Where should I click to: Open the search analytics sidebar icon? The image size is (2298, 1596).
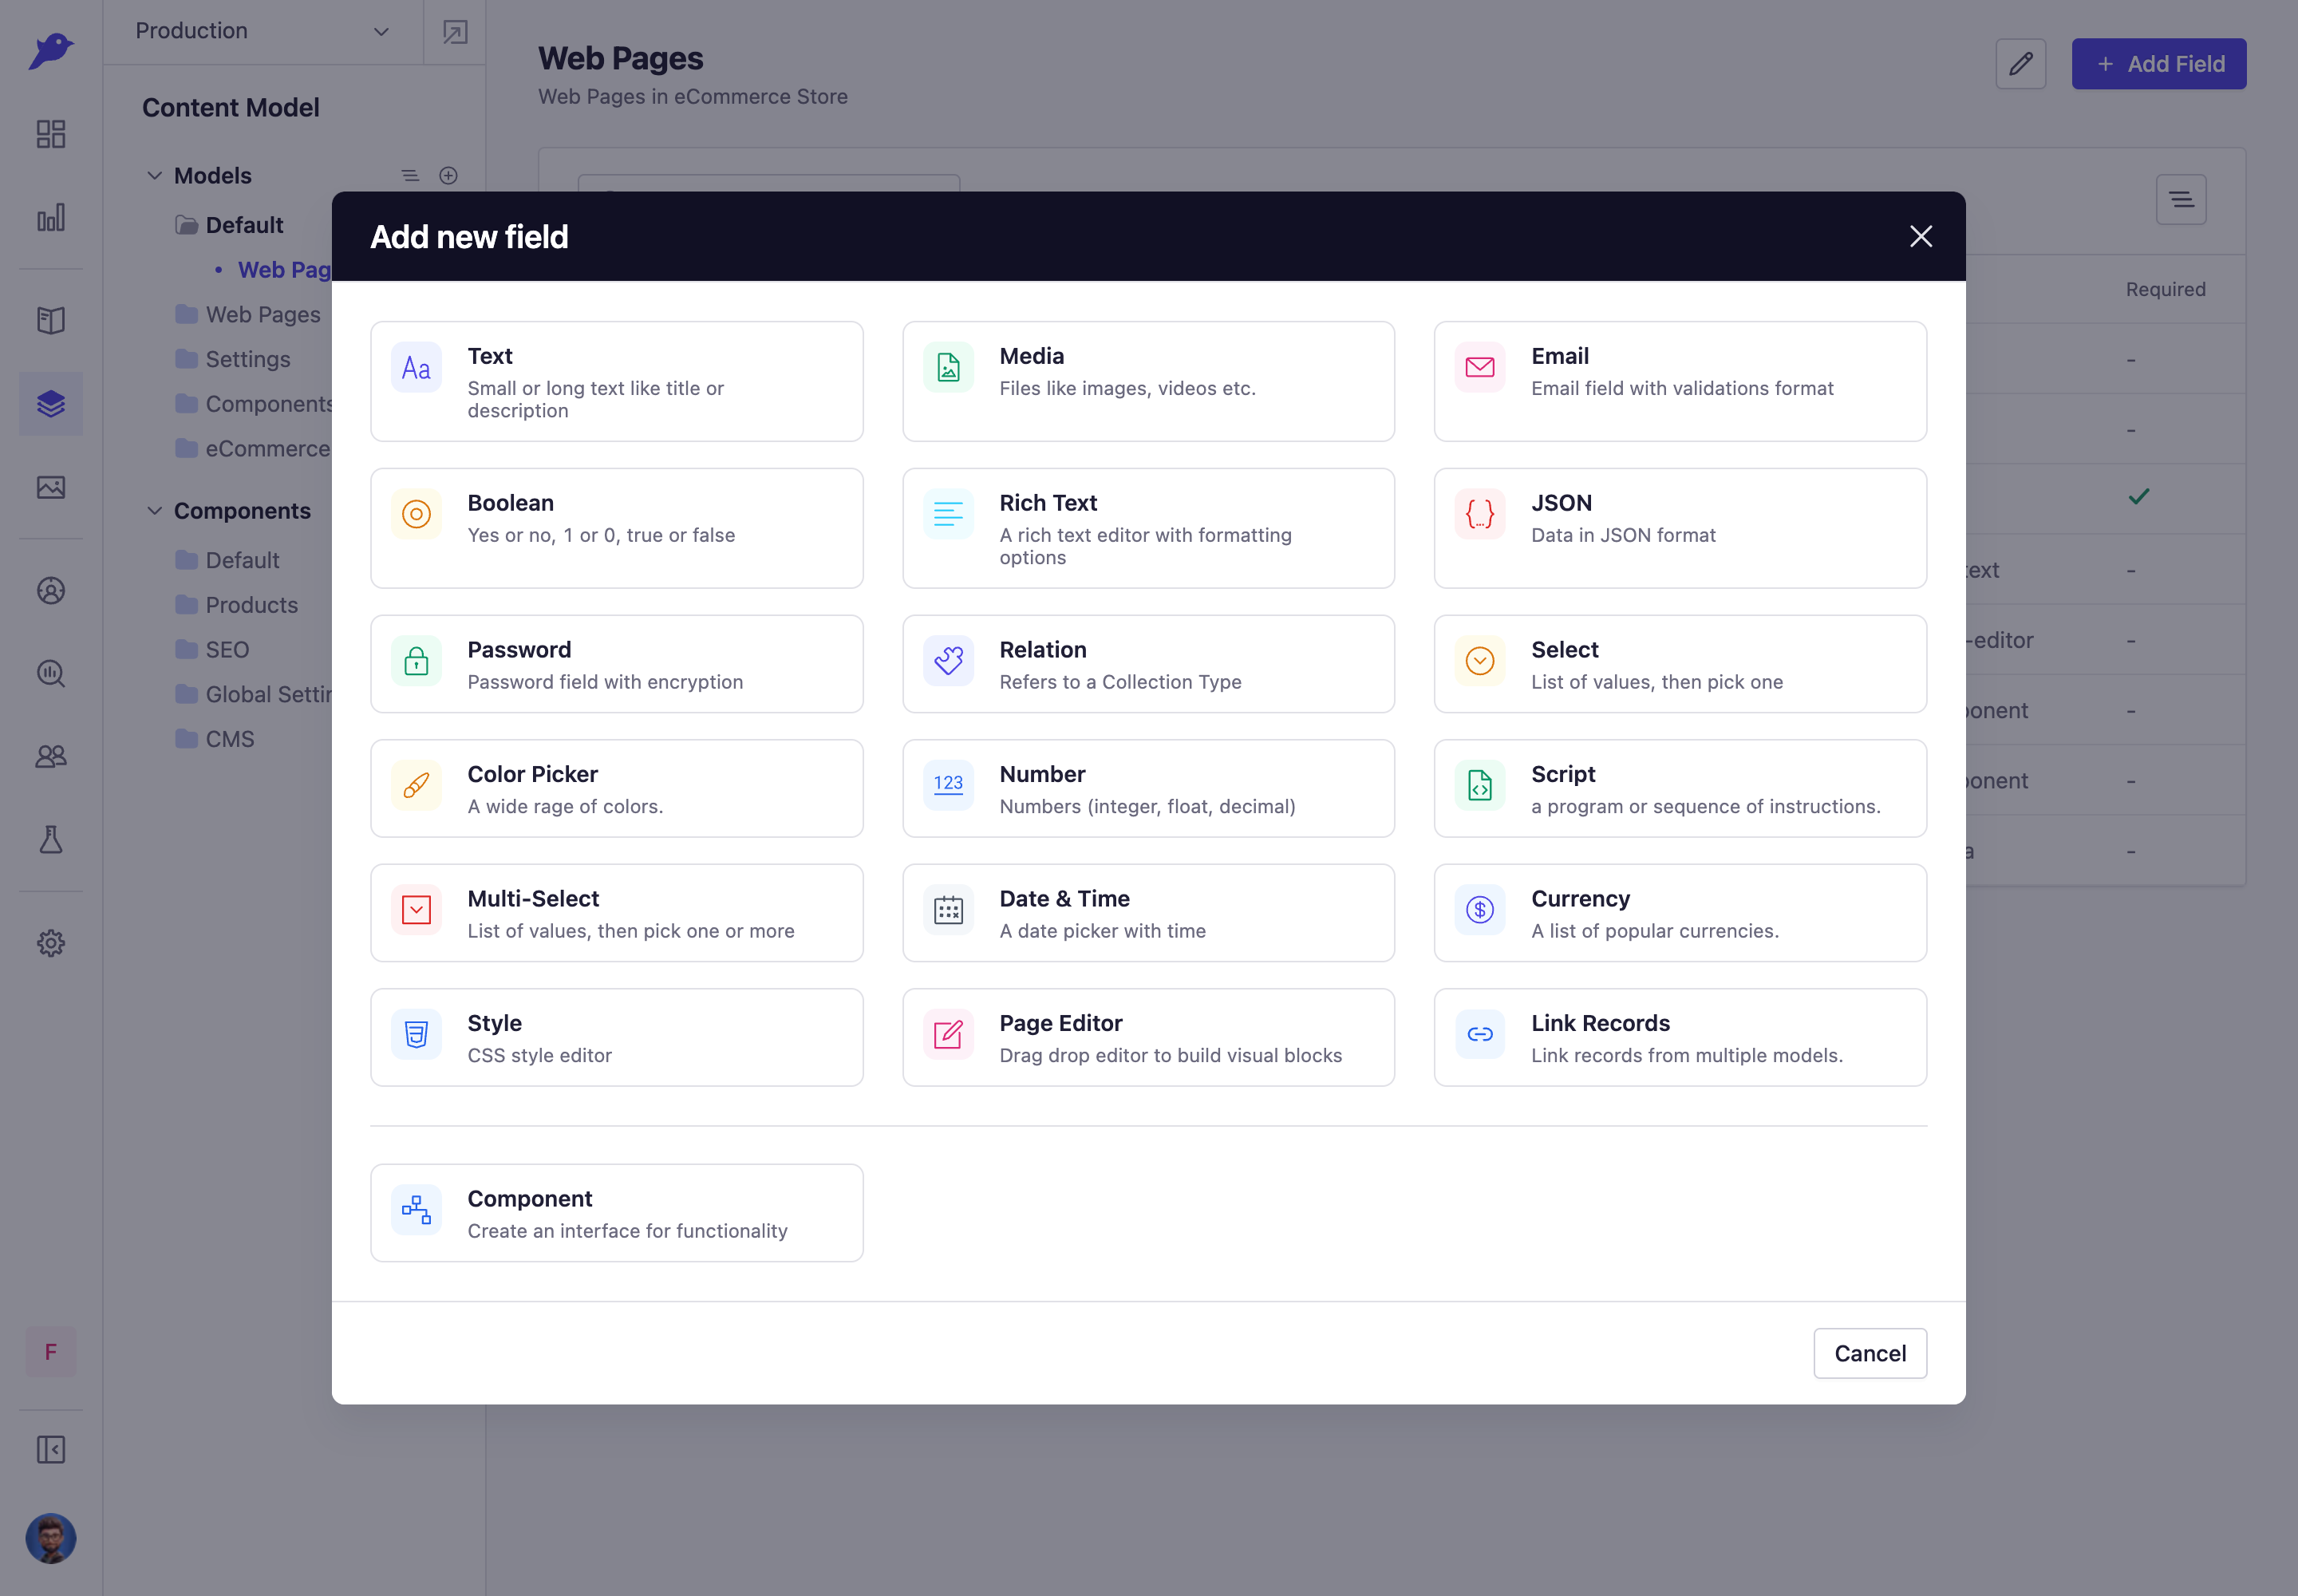51,673
